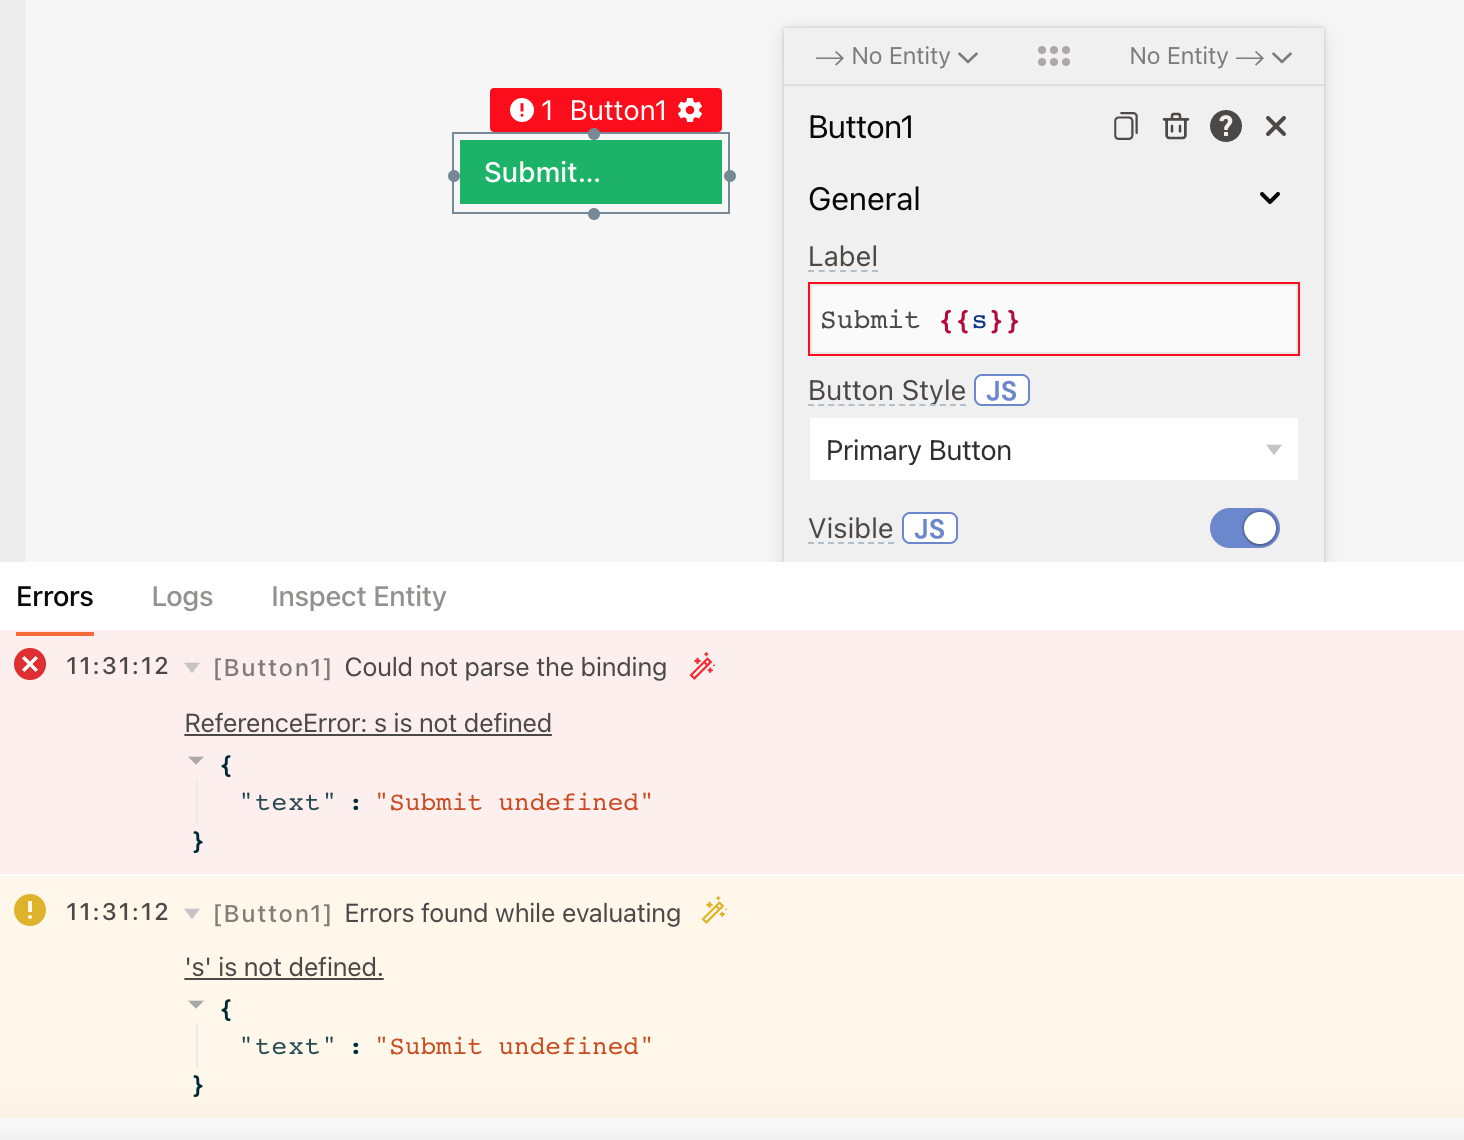Open Primary Button style dropdown
Screen dimensions: 1464x1140
click(1054, 450)
